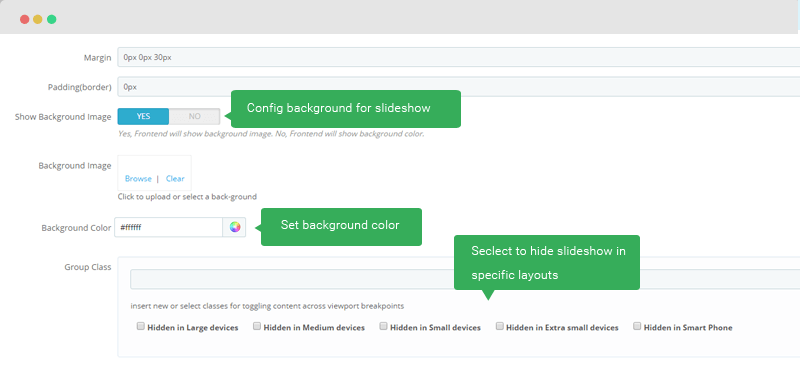The image size is (800, 380).
Task: Focus the Margin input field
Action: [459, 57]
